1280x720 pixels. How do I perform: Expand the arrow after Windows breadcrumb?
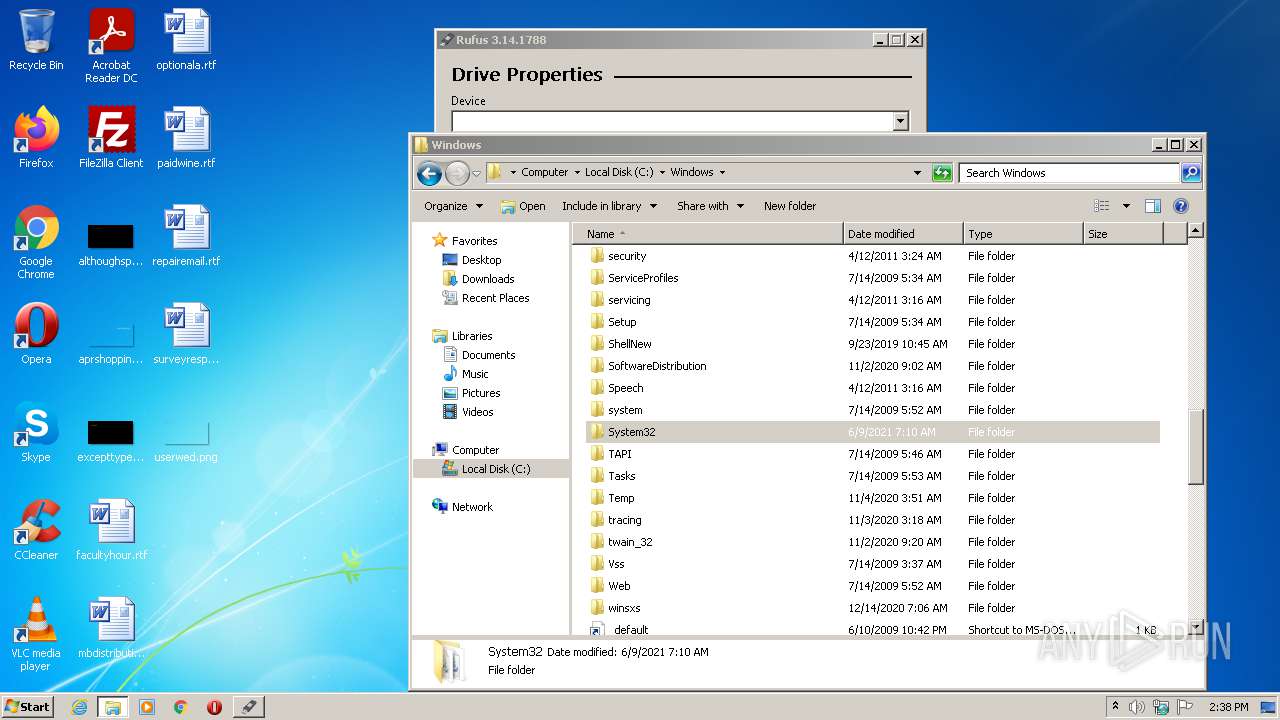coord(722,173)
